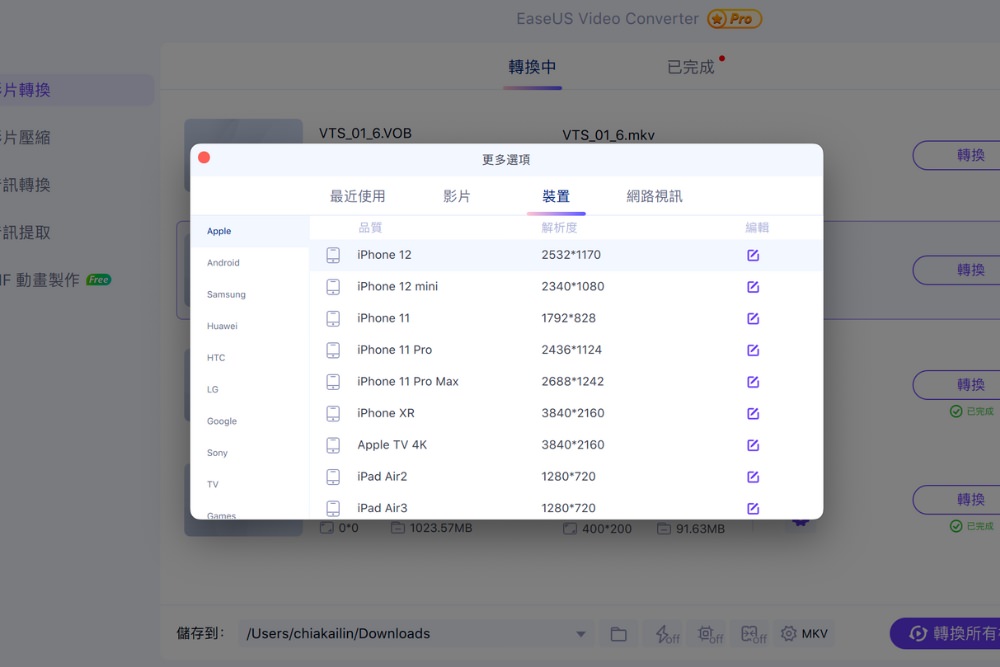Click the iPhone 11 Pro device icon
Screen dimensions: 1000x667
click(333, 350)
